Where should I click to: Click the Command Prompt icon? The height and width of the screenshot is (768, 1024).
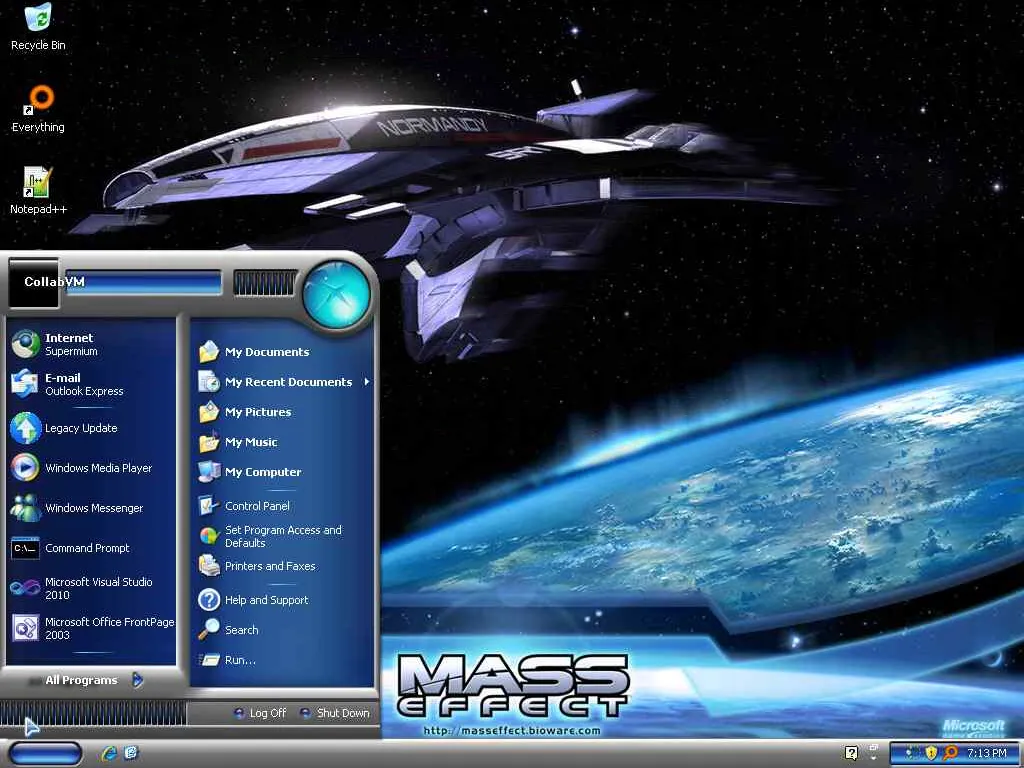(x=25, y=548)
